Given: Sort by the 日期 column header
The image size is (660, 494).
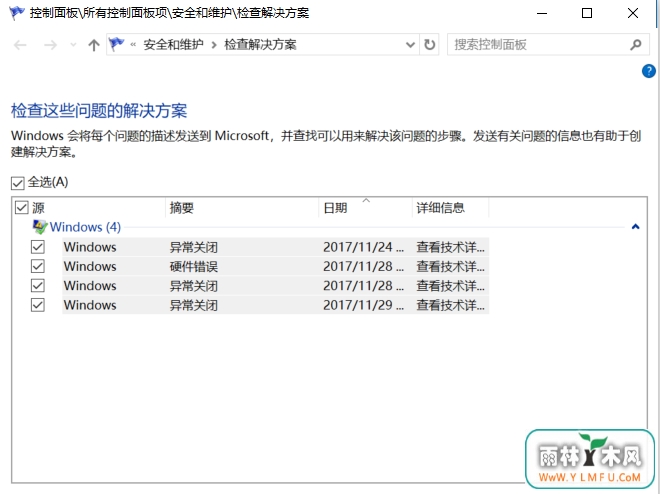Looking at the screenshot, I should tap(365, 207).
